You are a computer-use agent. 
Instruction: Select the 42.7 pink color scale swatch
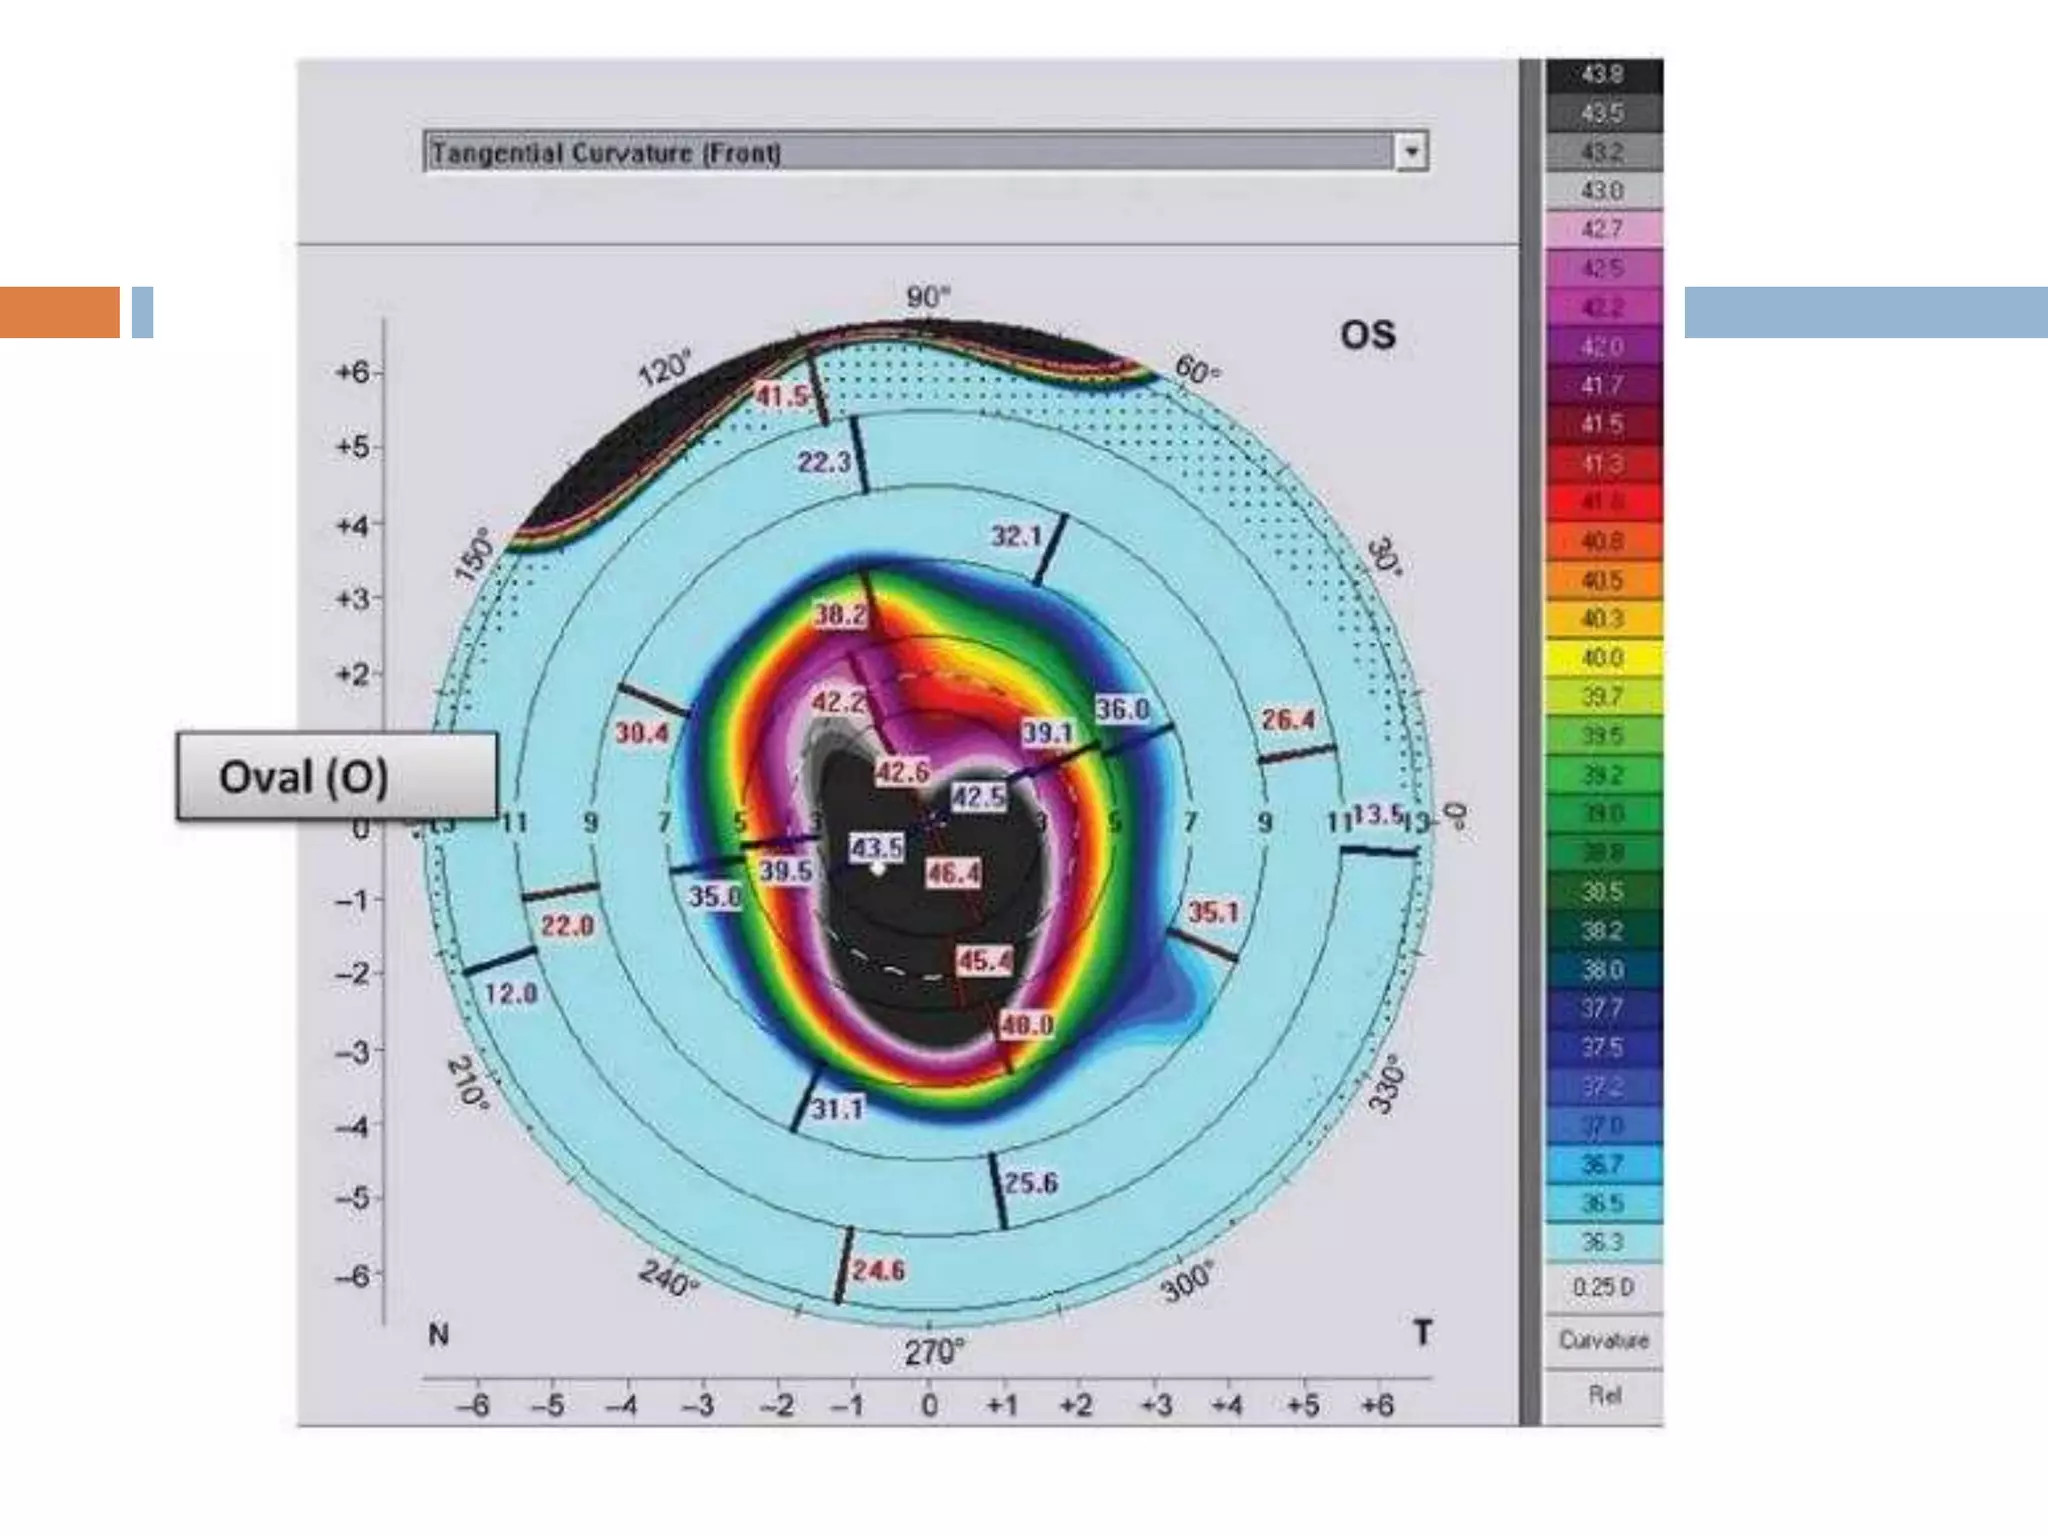[x=1603, y=229]
